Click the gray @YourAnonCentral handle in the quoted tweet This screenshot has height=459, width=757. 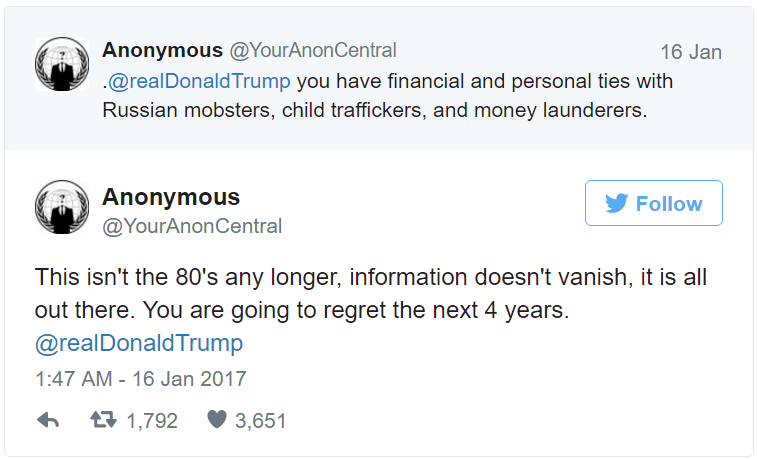[314, 50]
